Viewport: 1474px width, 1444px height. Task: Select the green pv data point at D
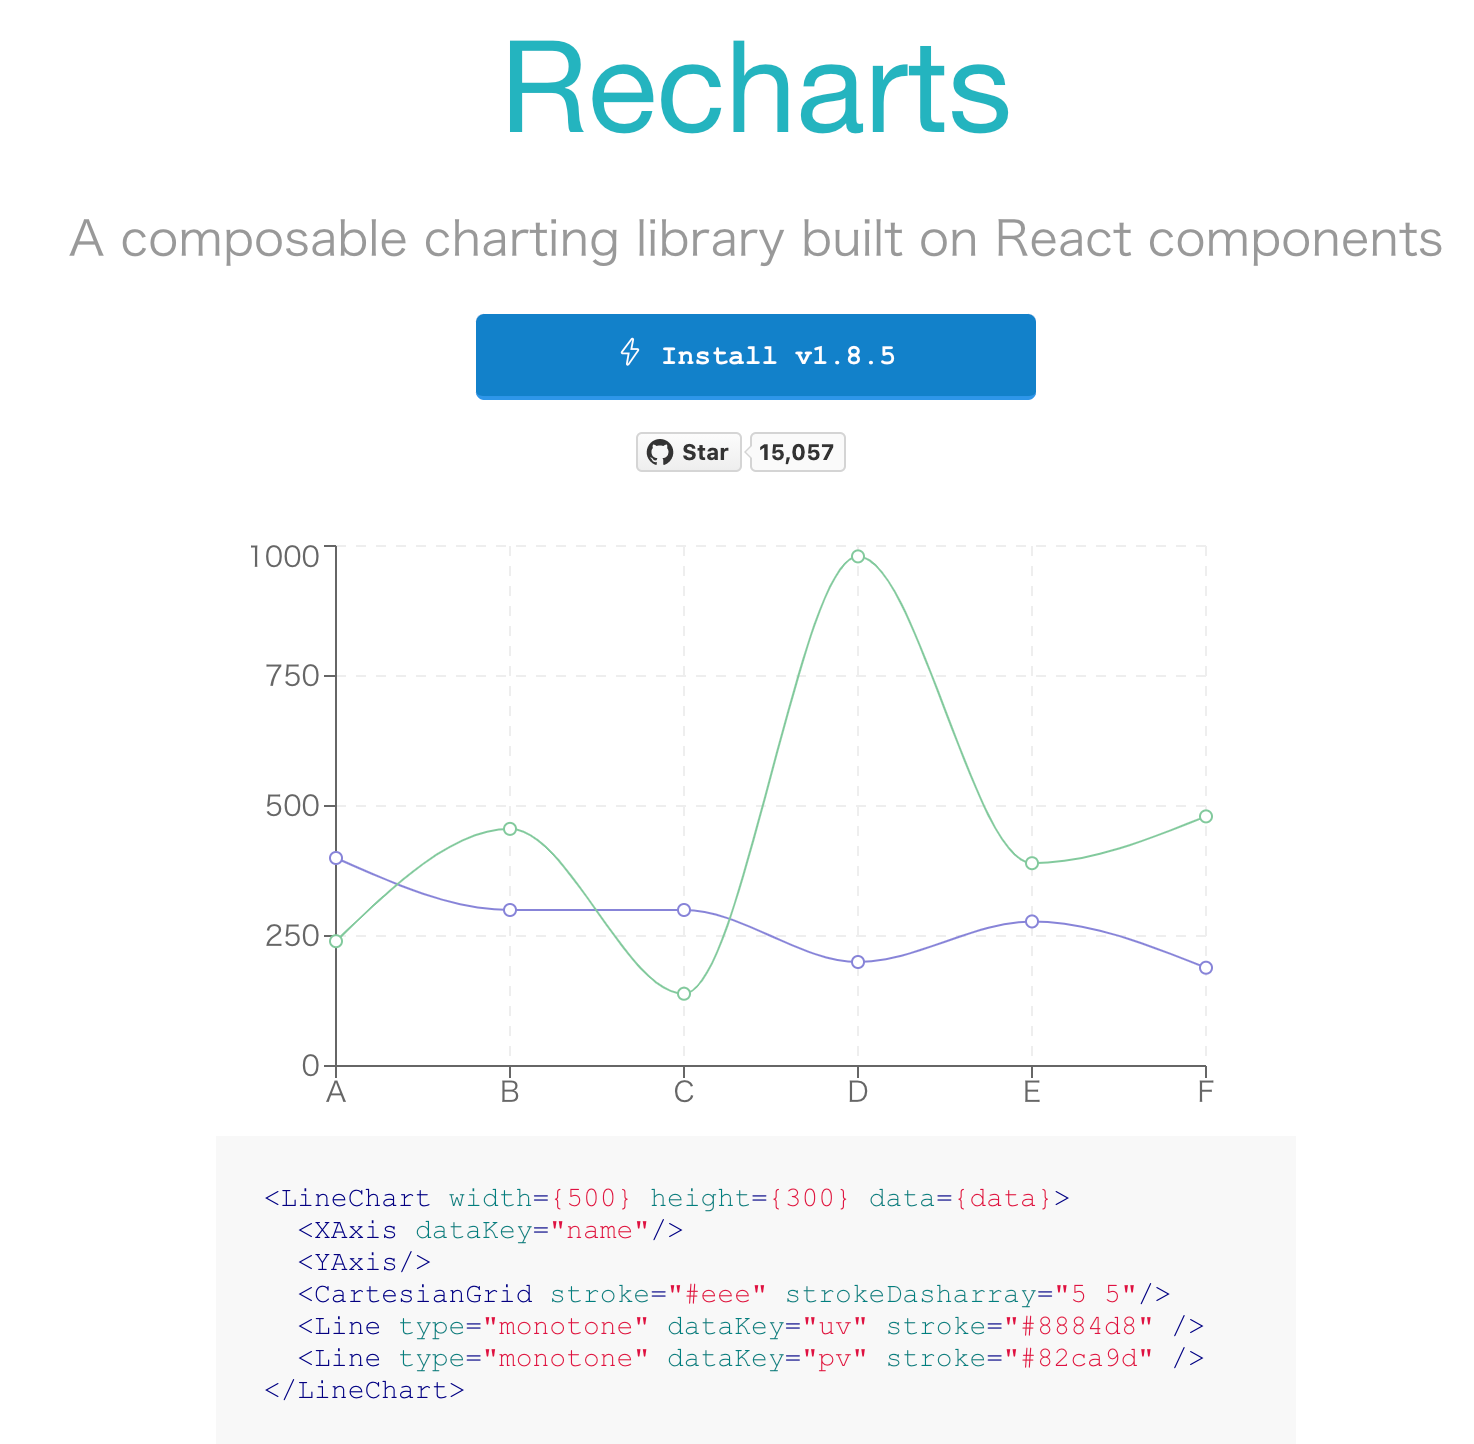point(857,556)
